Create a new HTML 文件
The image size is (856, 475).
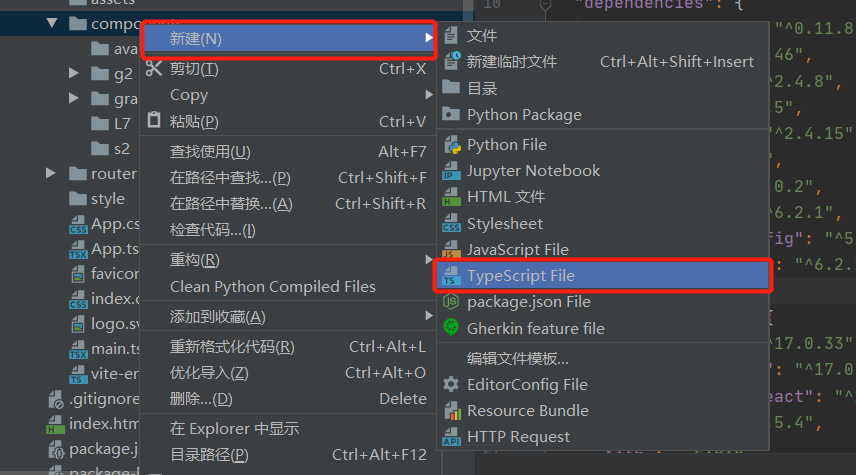click(x=505, y=197)
